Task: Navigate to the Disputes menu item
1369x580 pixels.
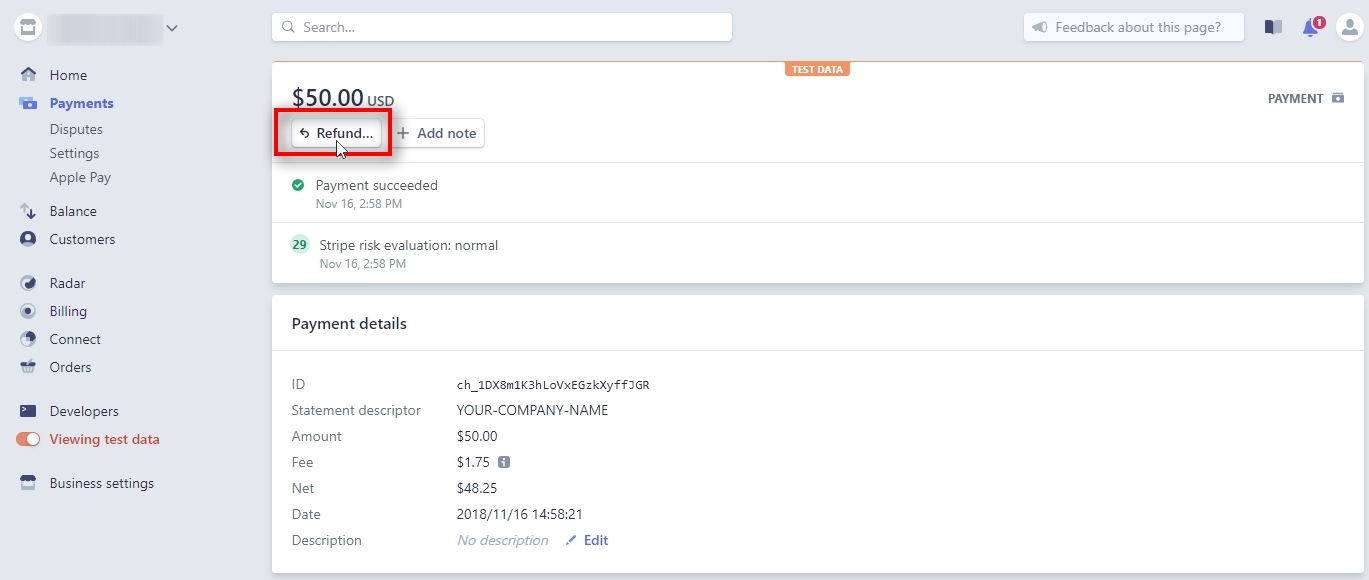Action: coord(76,129)
